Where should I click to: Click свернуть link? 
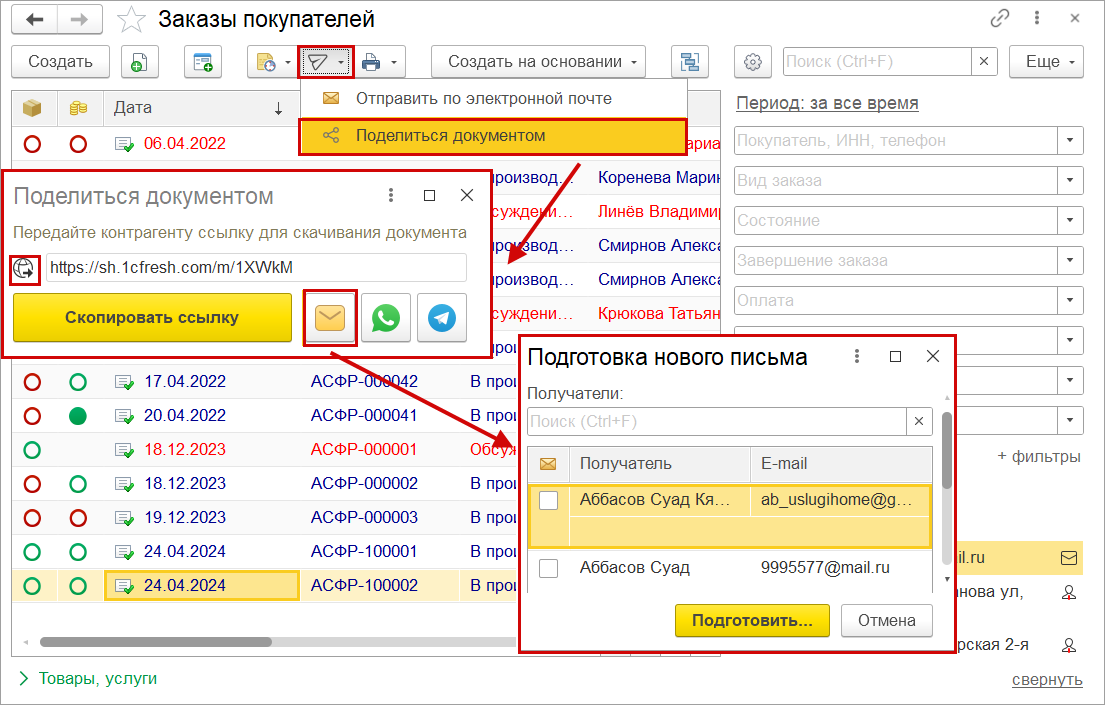pos(1047,680)
